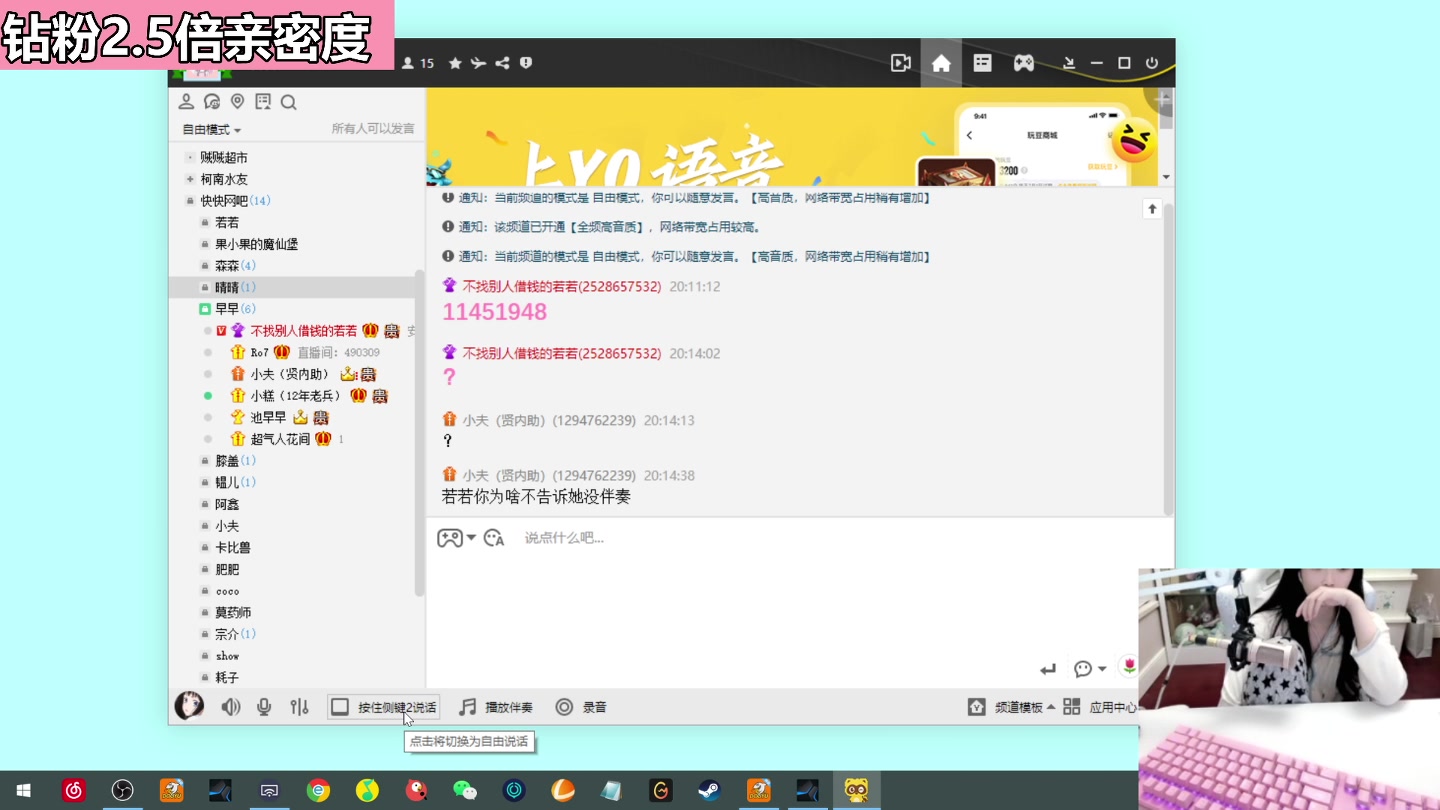Open the chat bubble style dropdown near send

1102,669
